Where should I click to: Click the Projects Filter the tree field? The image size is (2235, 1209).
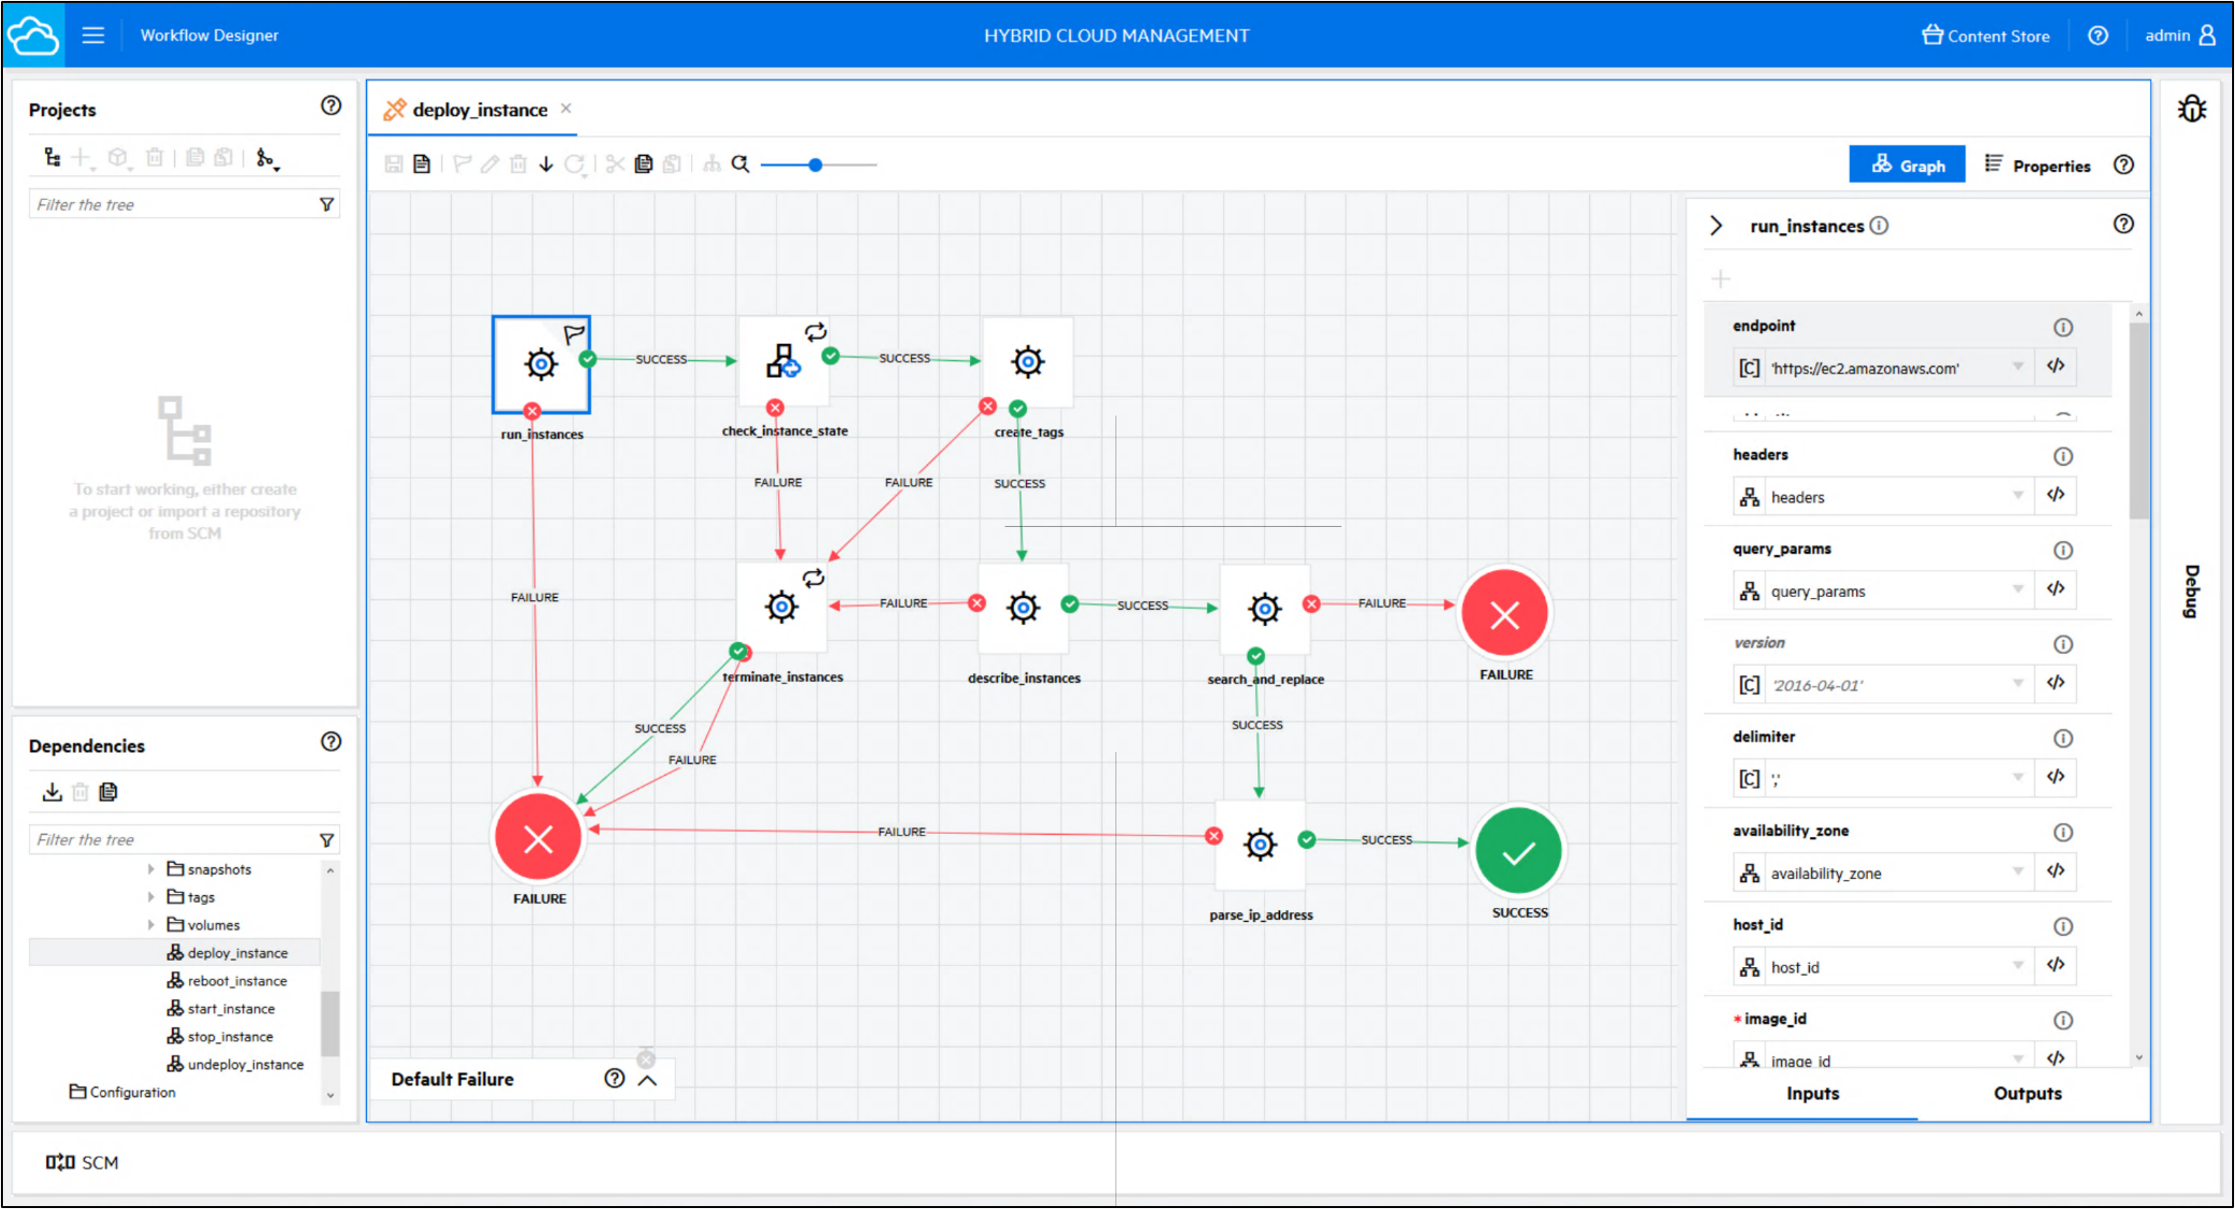tap(184, 204)
